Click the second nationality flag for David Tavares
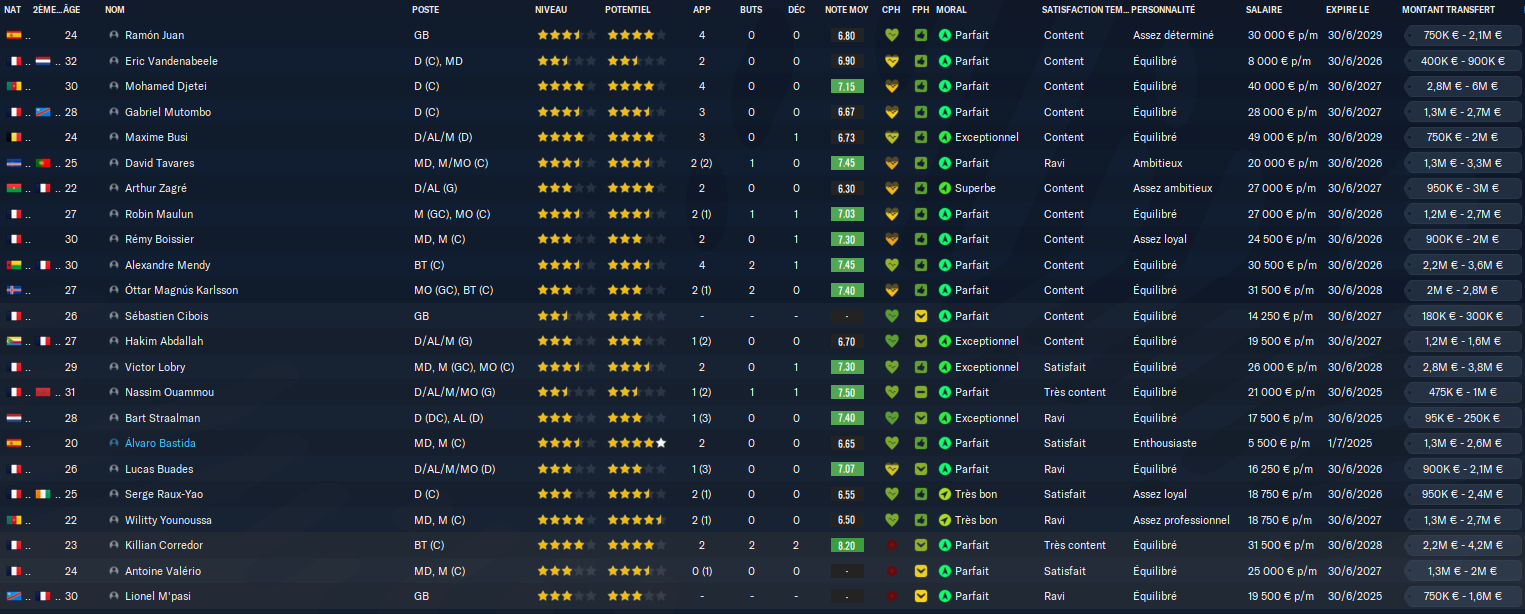 pos(43,163)
